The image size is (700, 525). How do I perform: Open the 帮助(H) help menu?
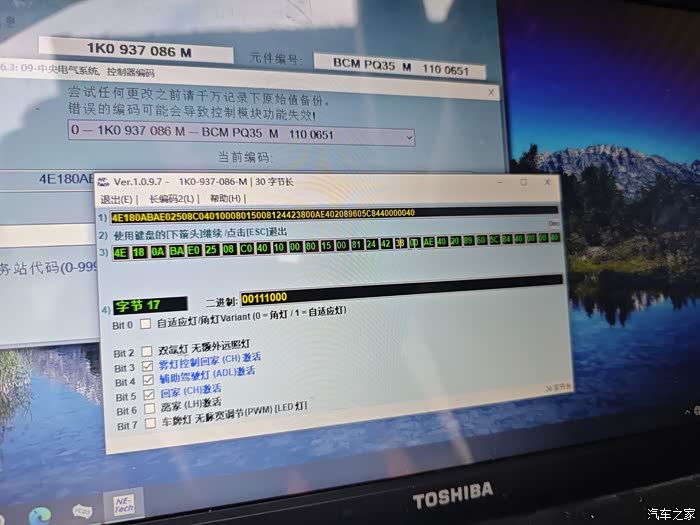coord(225,198)
